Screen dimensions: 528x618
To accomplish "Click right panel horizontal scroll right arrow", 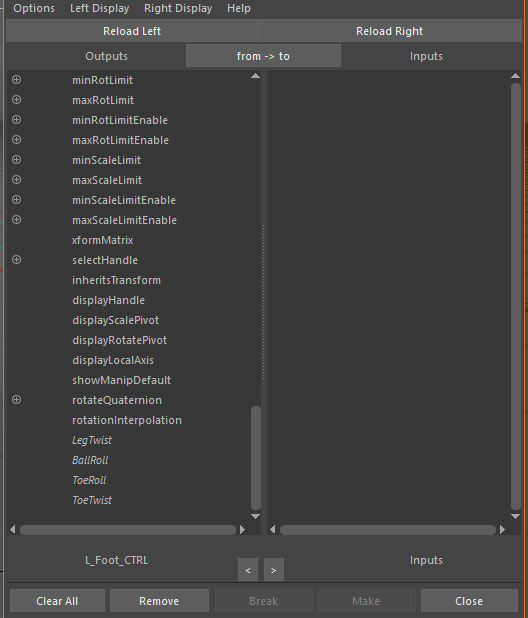I will 502,530.
